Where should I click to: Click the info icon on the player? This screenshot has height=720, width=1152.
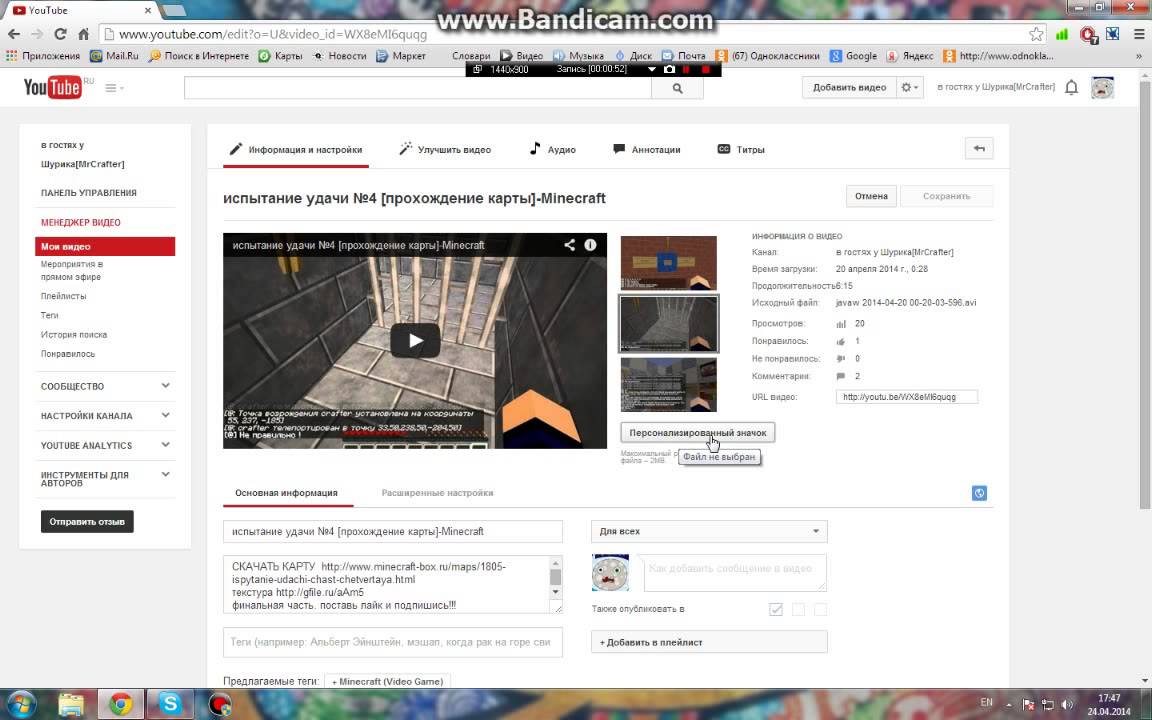[x=590, y=245]
